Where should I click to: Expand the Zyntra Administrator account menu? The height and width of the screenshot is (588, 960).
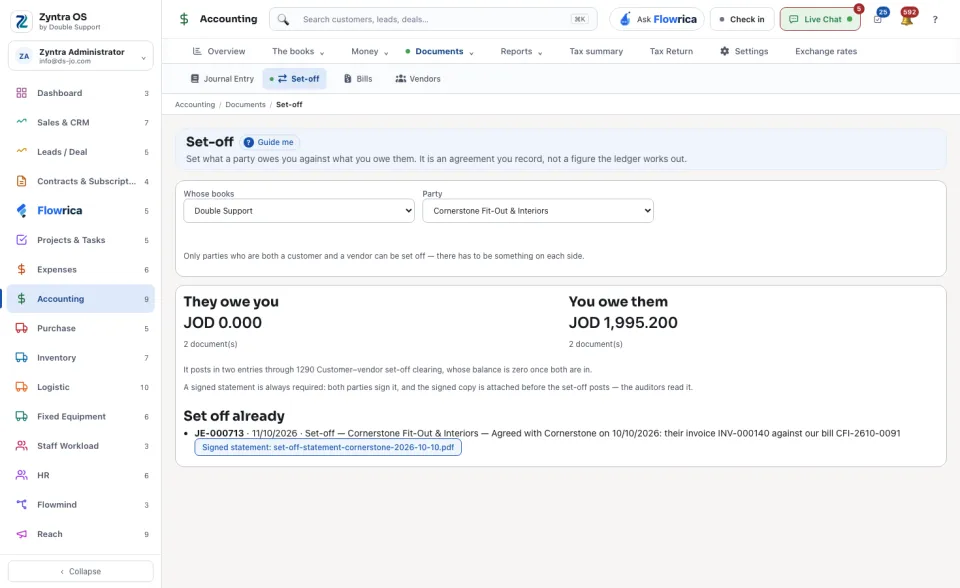coord(81,56)
